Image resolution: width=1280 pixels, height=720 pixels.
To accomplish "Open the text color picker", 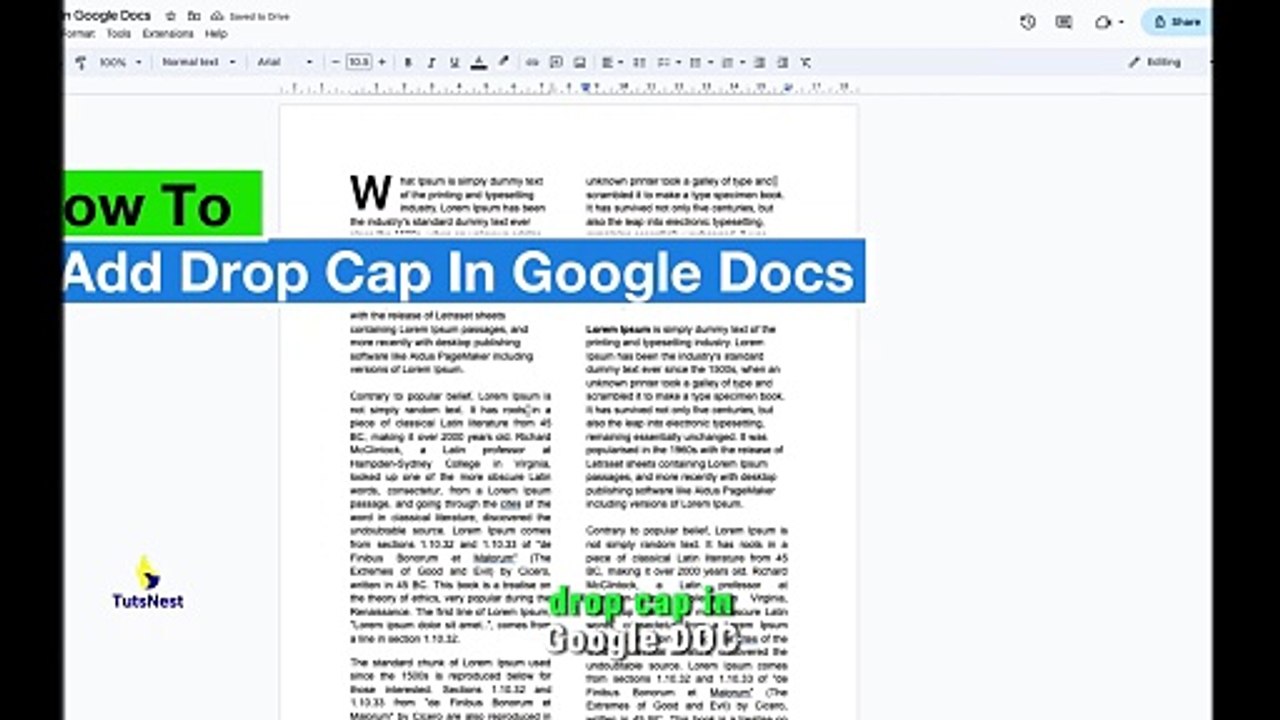I will pyautogui.click(x=479, y=62).
